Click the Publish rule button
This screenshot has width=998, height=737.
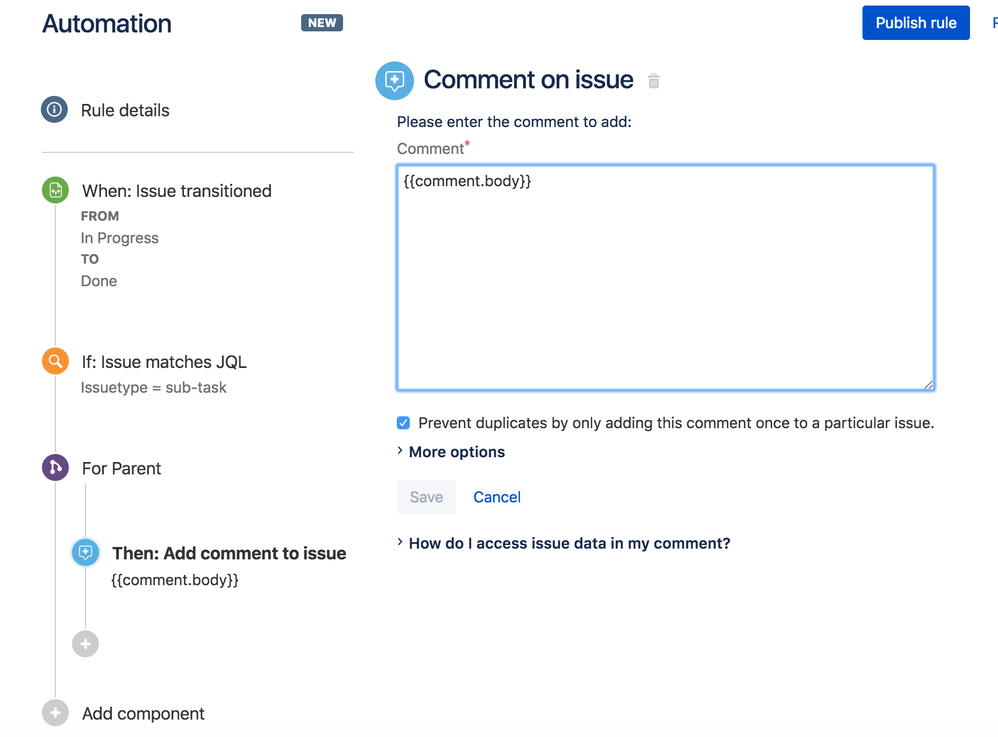[915, 22]
